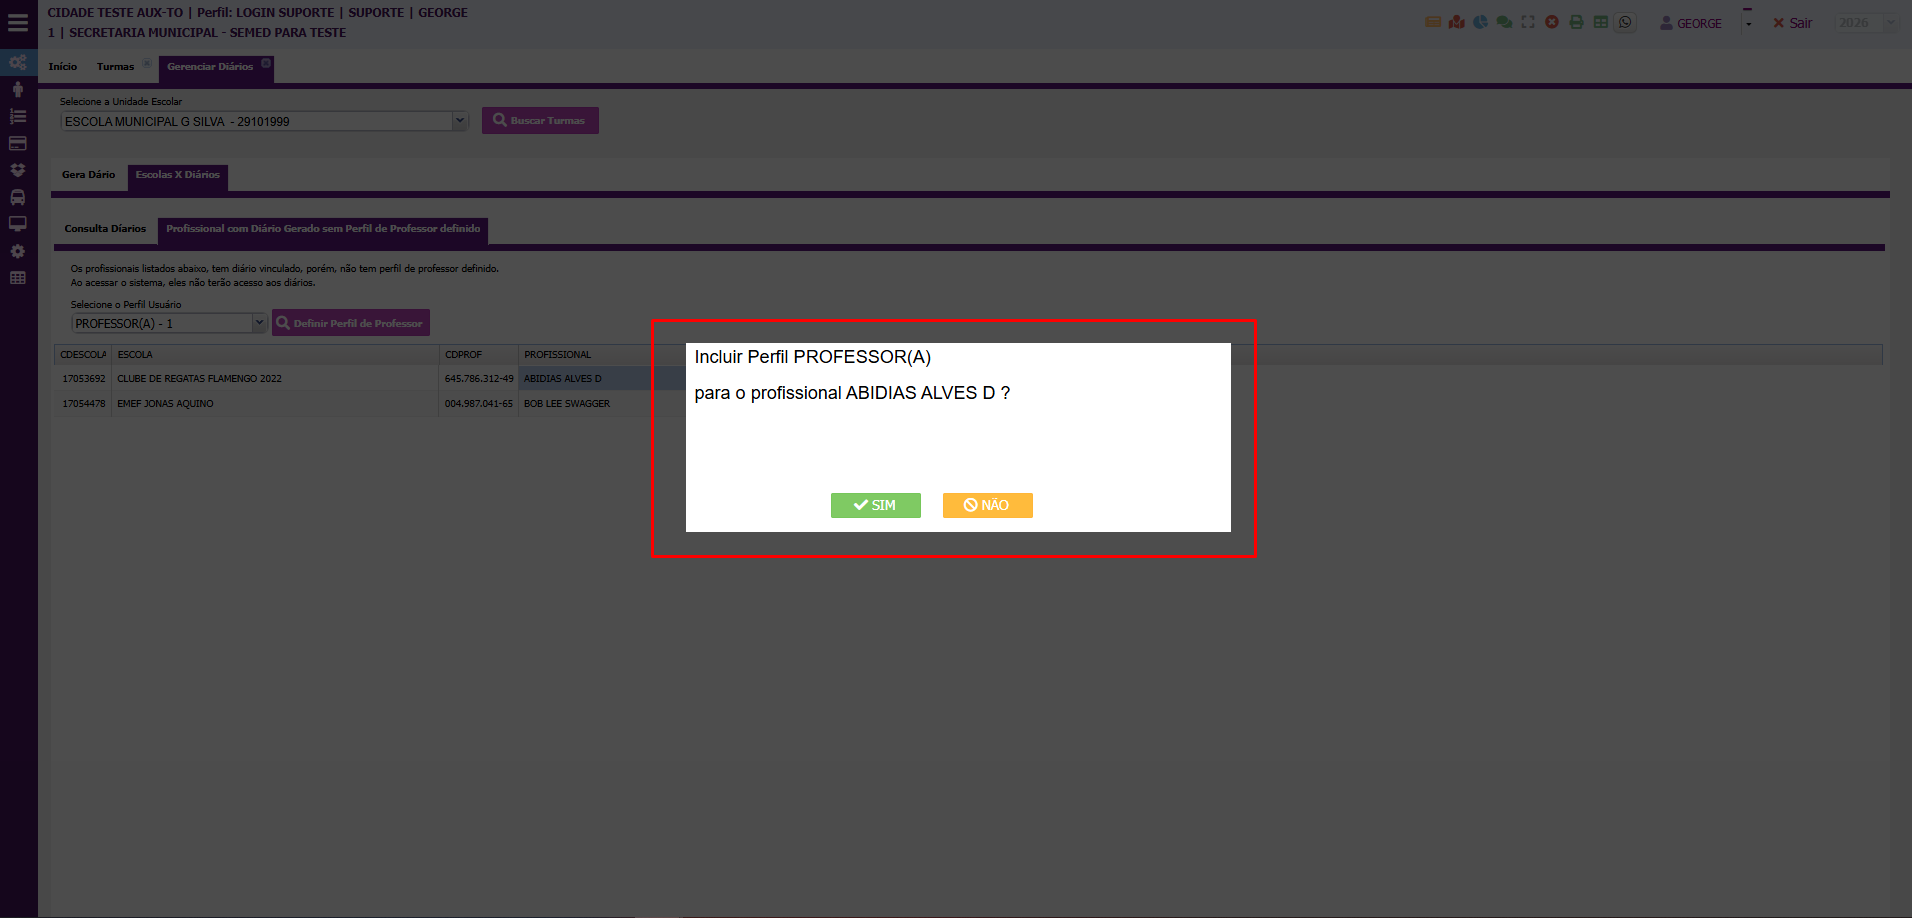Click the orange NÃO button

987,505
